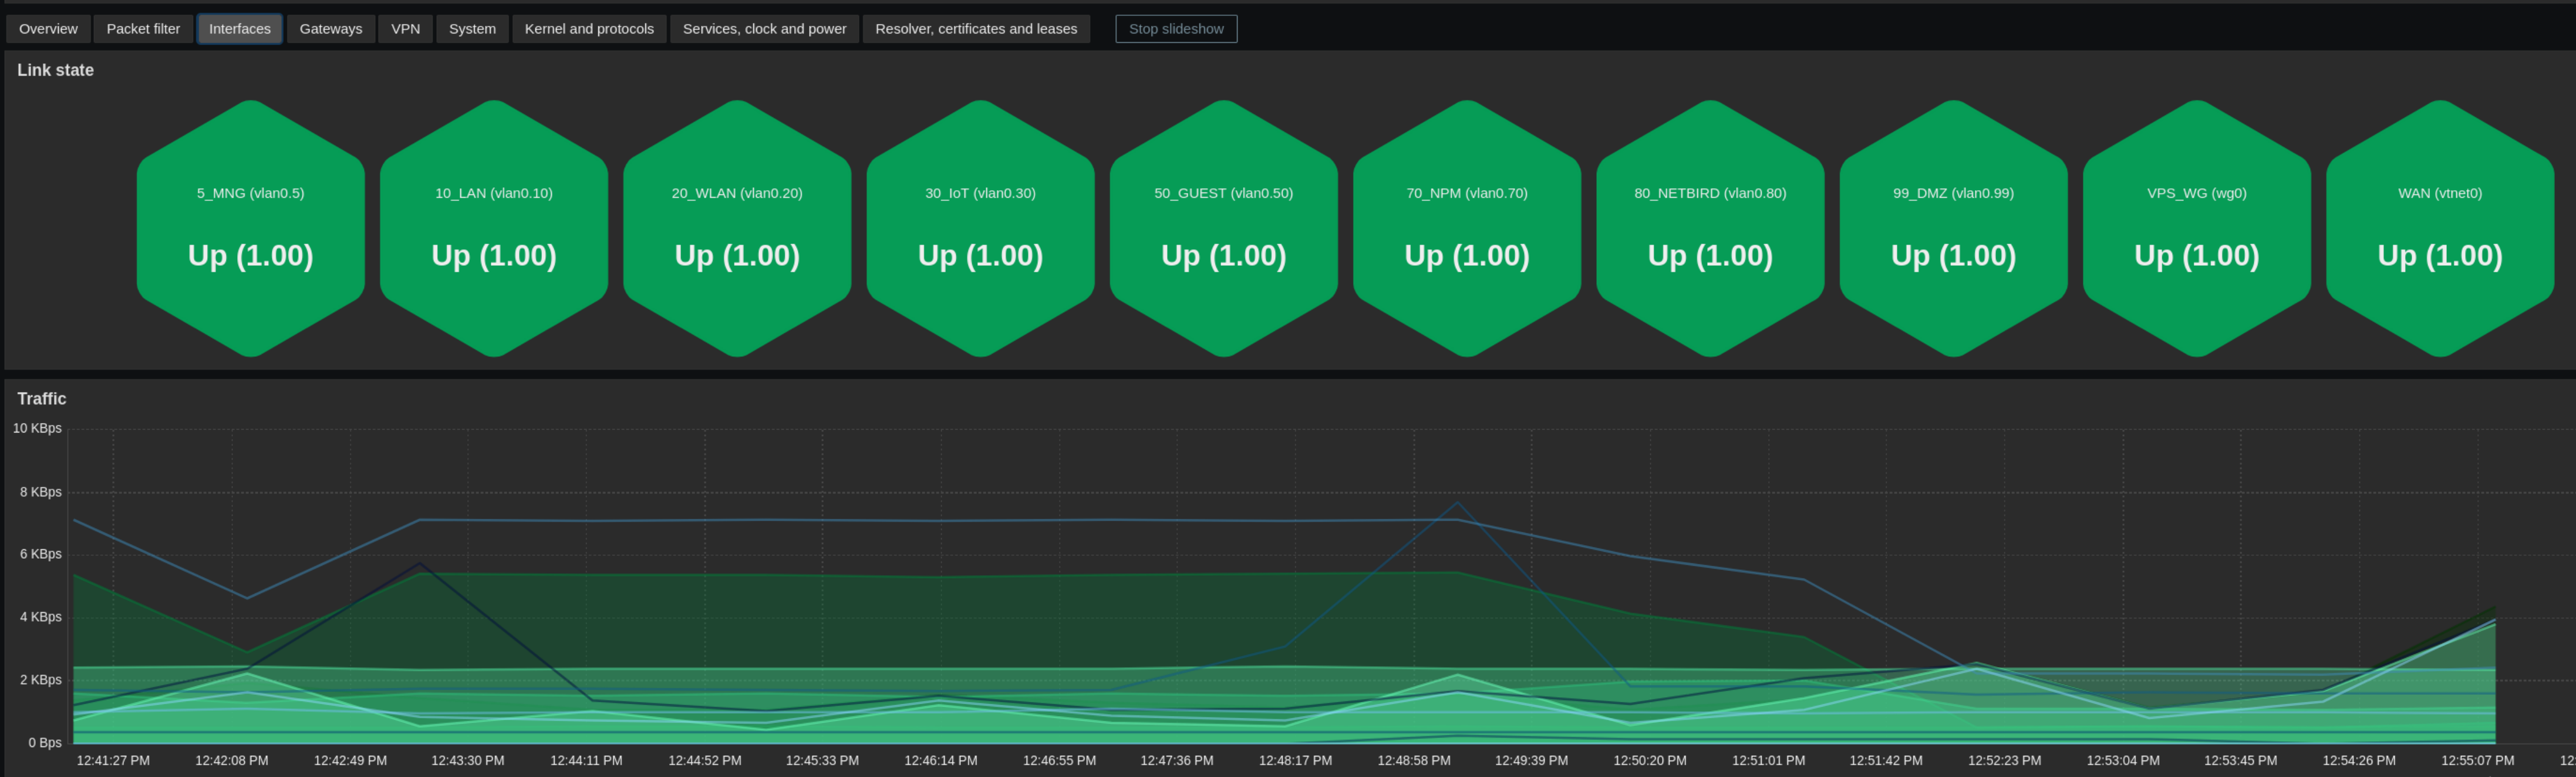Open Services, clock and power tab
Image resolution: width=2576 pixels, height=777 pixels.
pyautogui.click(x=764, y=29)
